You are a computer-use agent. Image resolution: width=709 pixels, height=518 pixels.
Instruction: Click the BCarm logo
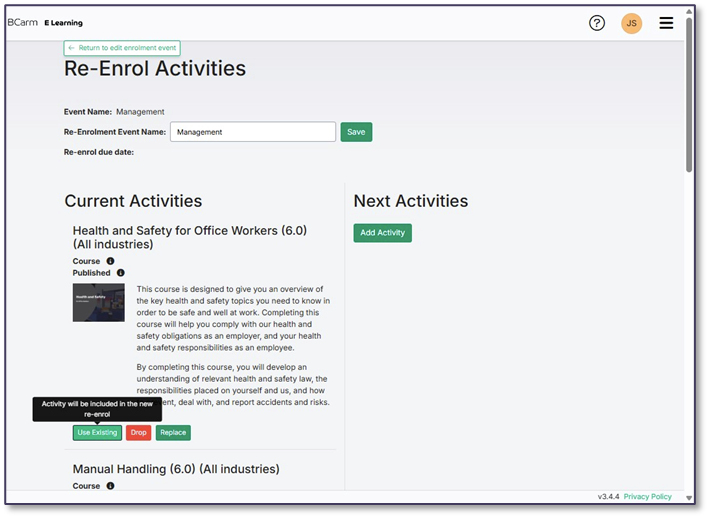[22, 22]
